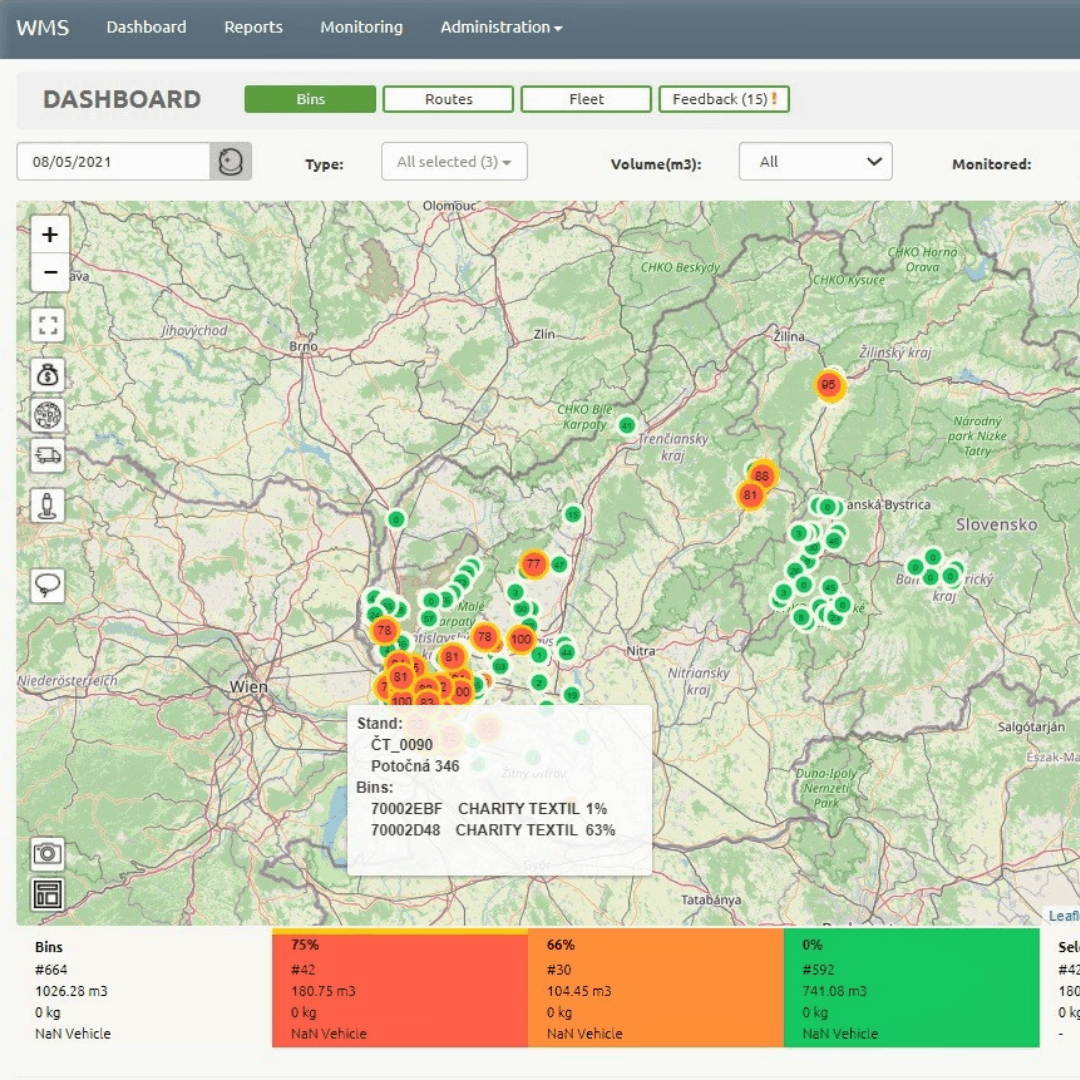Open the Volume(m3) dropdown

pos(815,162)
